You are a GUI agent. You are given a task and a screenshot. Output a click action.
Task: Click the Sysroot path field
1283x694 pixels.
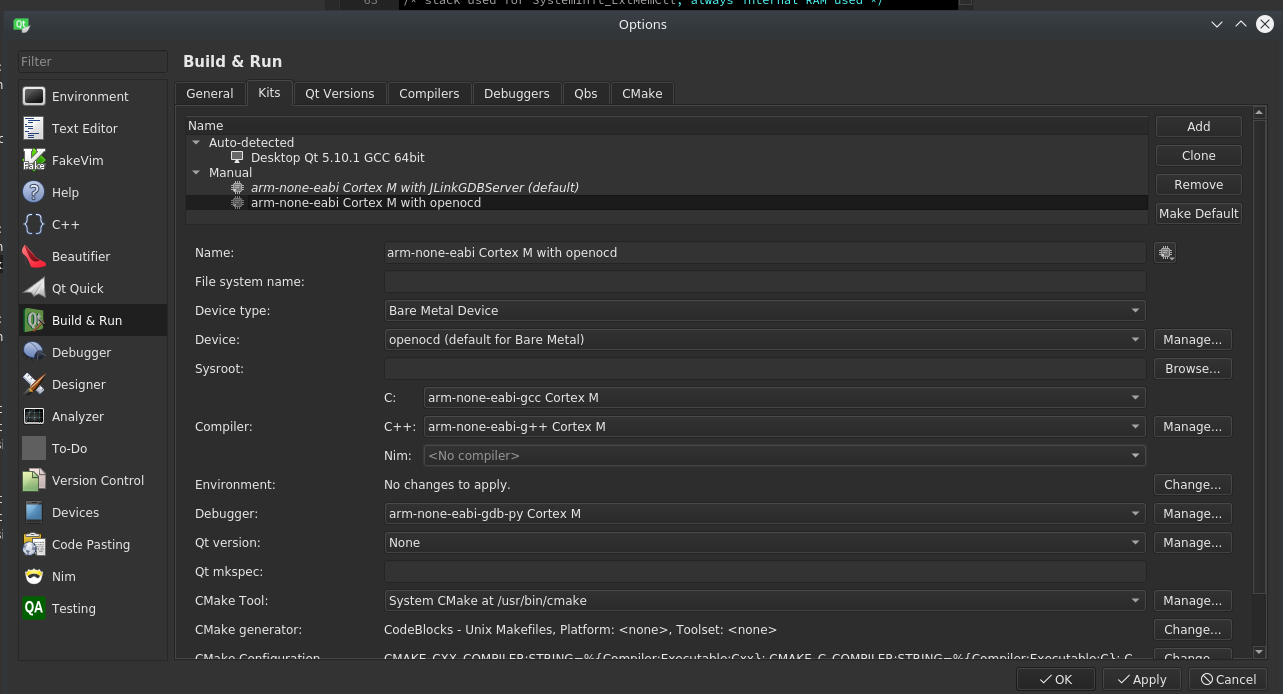pyautogui.click(x=765, y=369)
